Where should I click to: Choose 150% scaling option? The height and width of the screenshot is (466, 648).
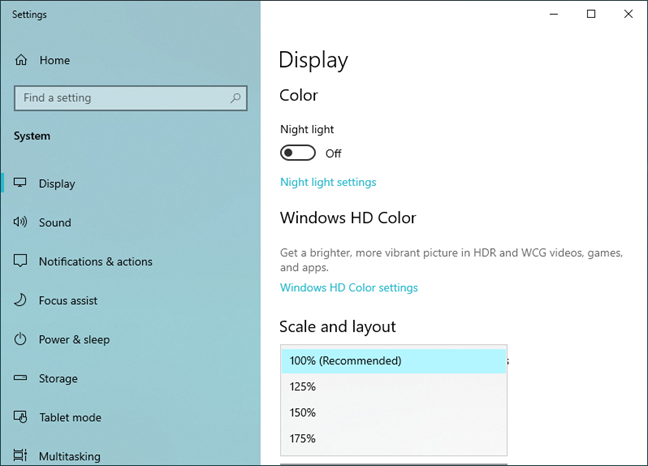[x=394, y=413]
